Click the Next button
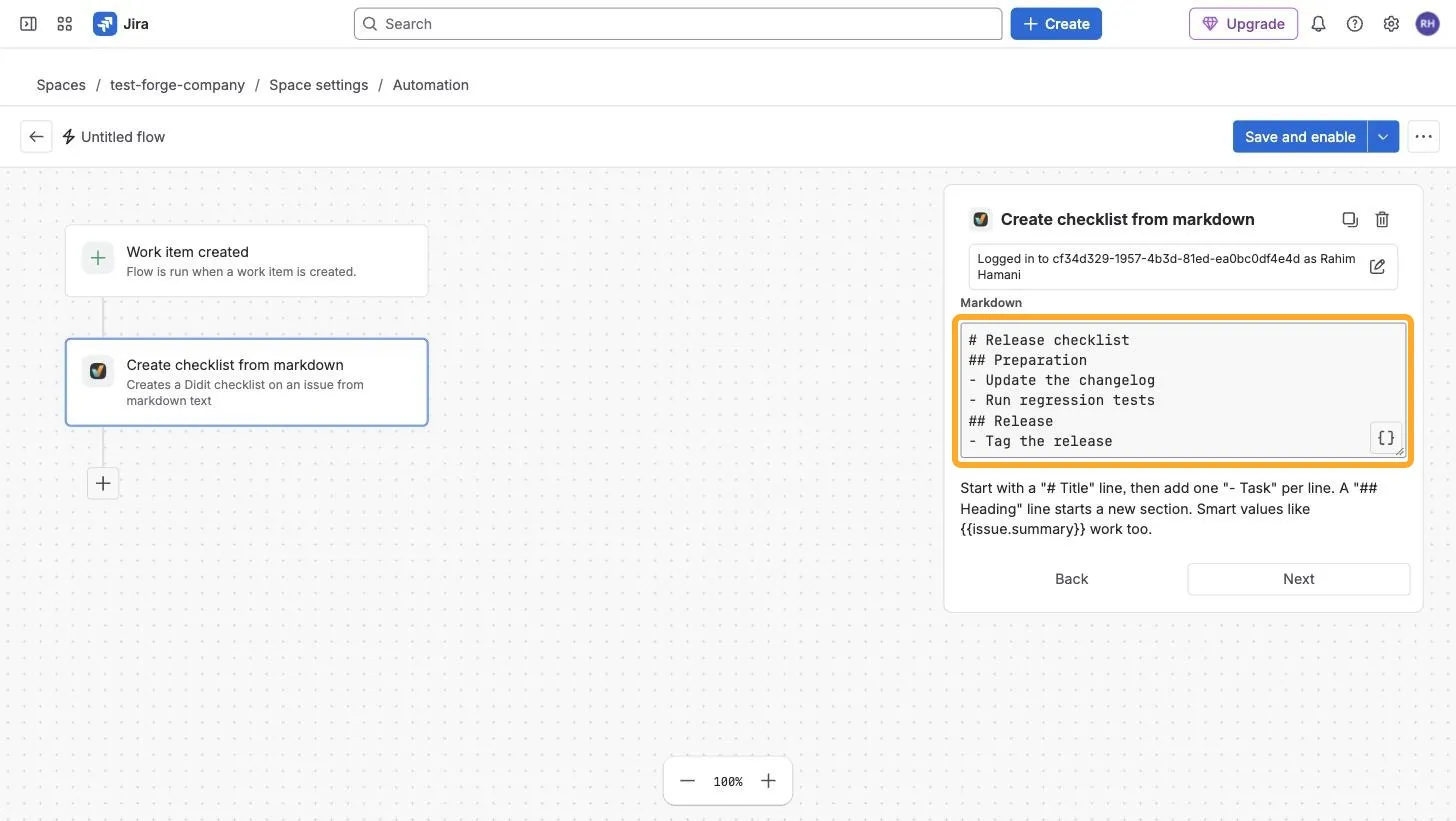The image size is (1456, 821). (1298, 579)
